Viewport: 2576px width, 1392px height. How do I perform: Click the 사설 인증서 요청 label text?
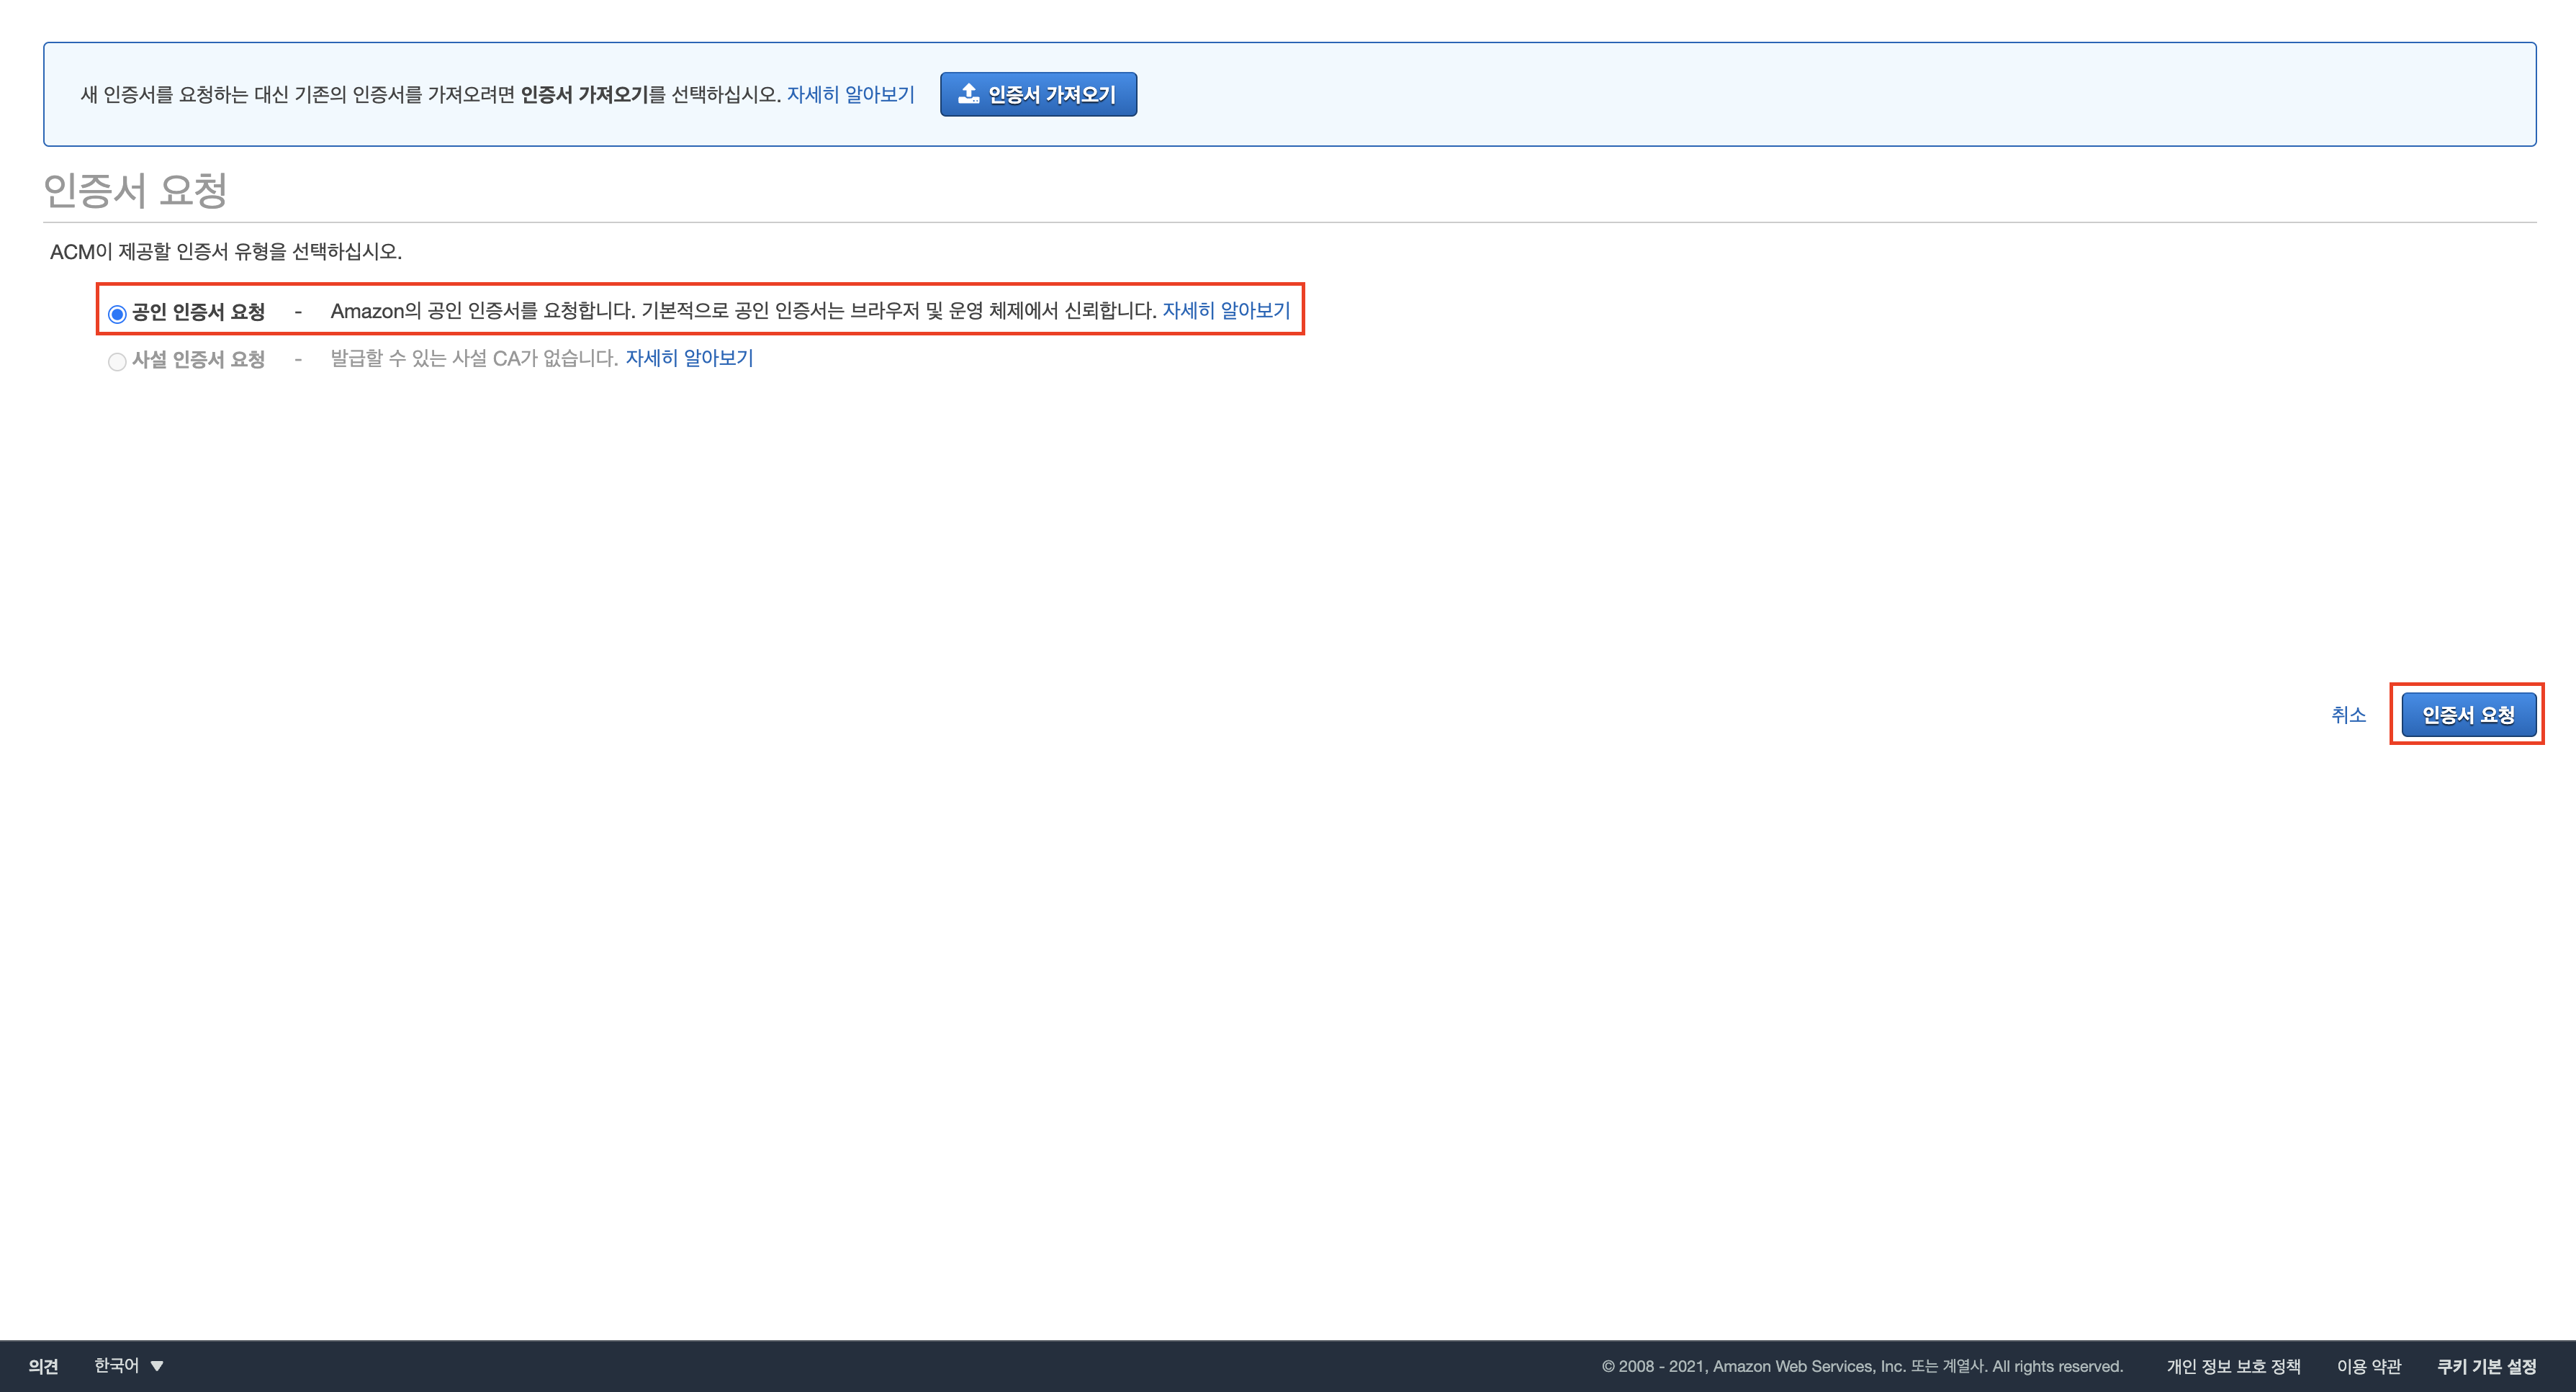(x=198, y=360)
